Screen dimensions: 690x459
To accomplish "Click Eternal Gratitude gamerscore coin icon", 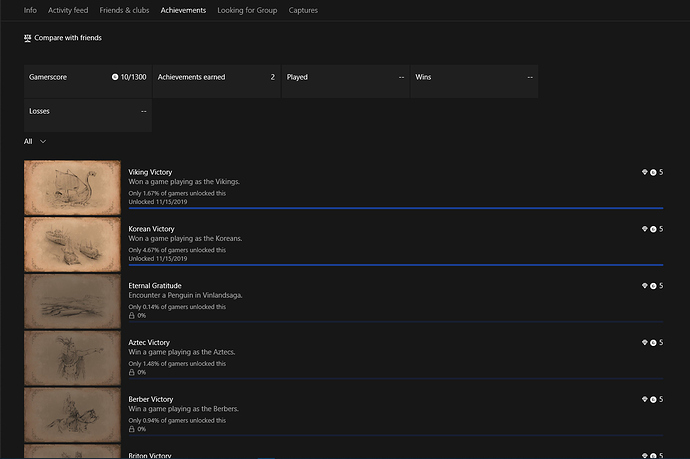I will tap(653, 286).
